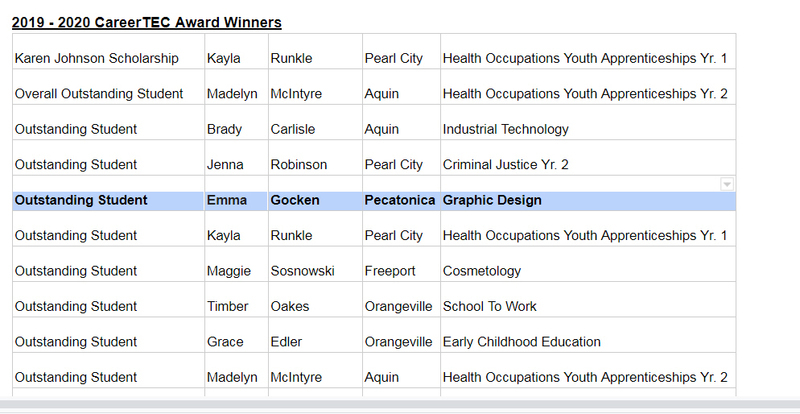Select the Cosmetology program cell
800x414 pixels.
[482, 271]
